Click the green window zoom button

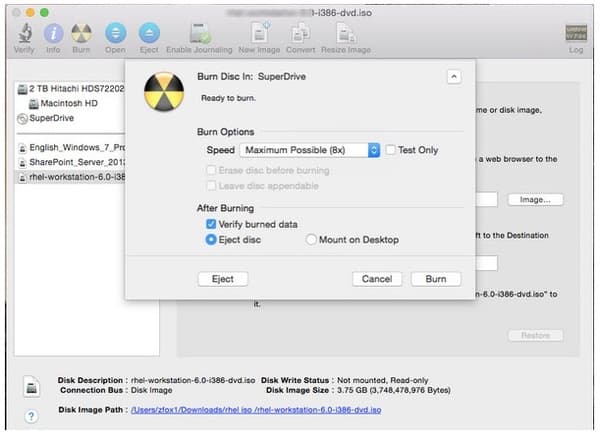44,13
